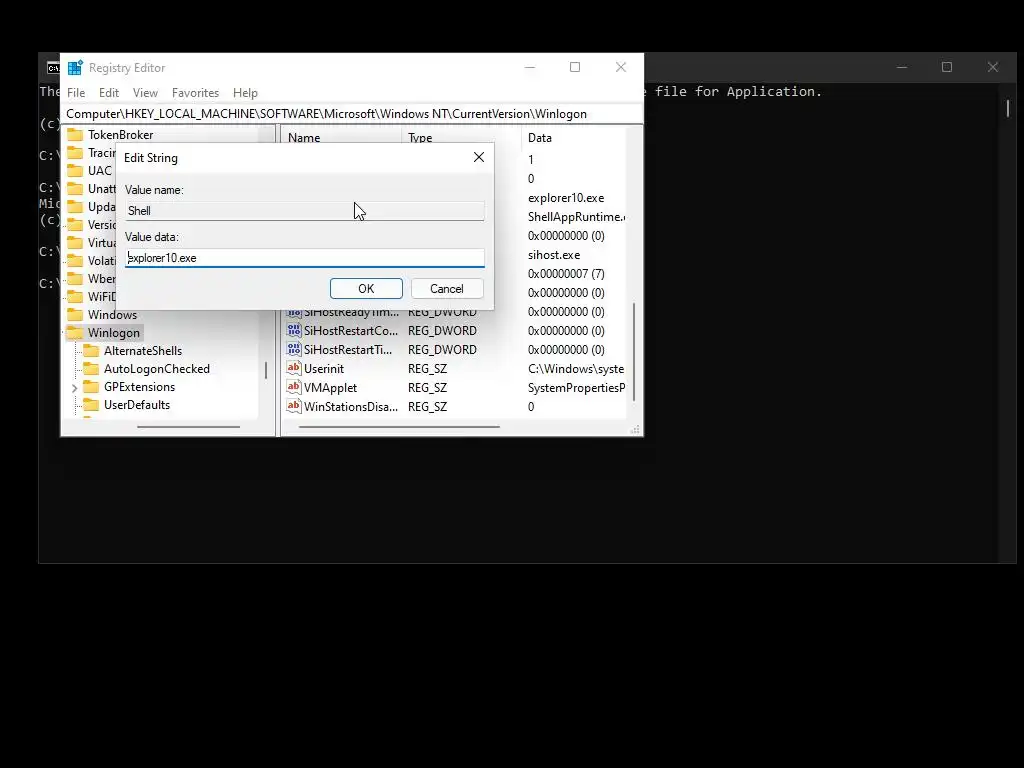1024x768 pixels.
Task: Click the SiHostRestartTi... DWORD value icon
Action: pyautogui.click(x=294, y=349)
